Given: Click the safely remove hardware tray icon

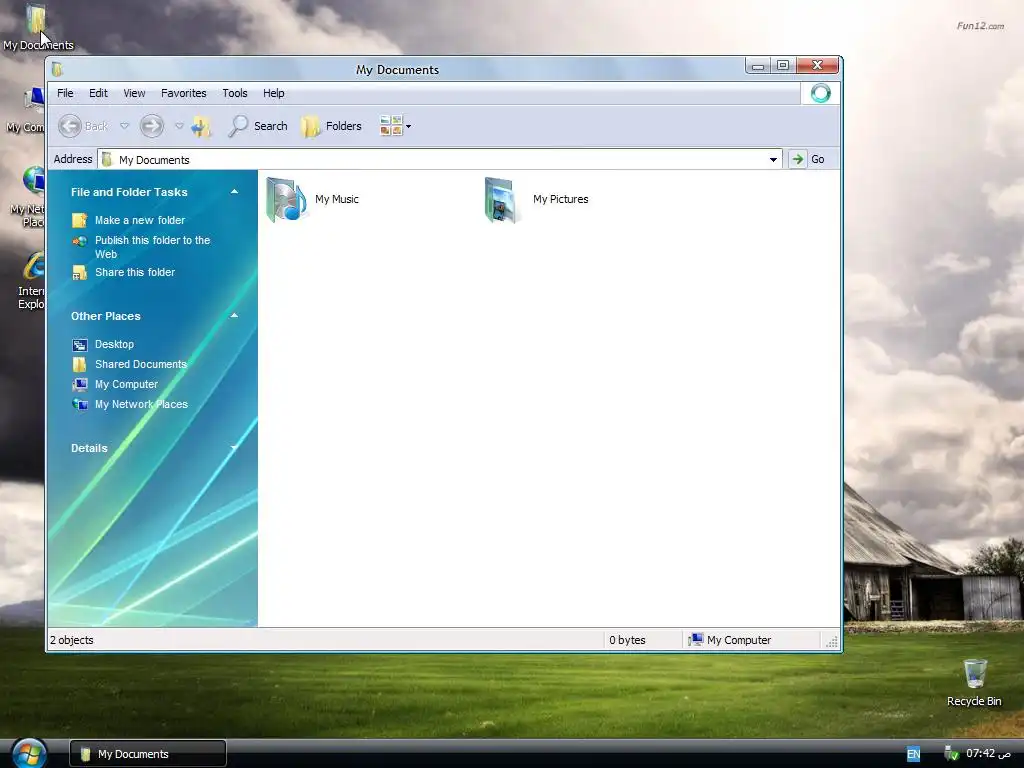Looking at the screenshot, I should (x=952, y=754).
